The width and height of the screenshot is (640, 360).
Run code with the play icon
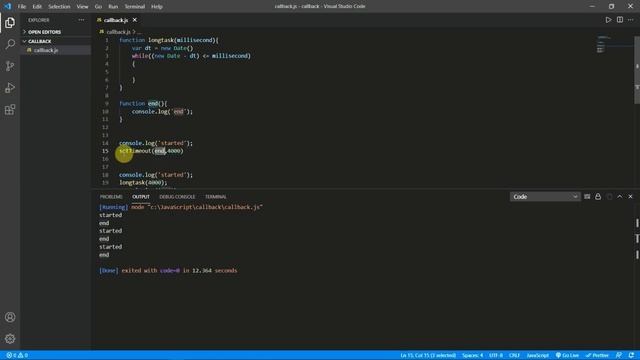tap(608, 20)
